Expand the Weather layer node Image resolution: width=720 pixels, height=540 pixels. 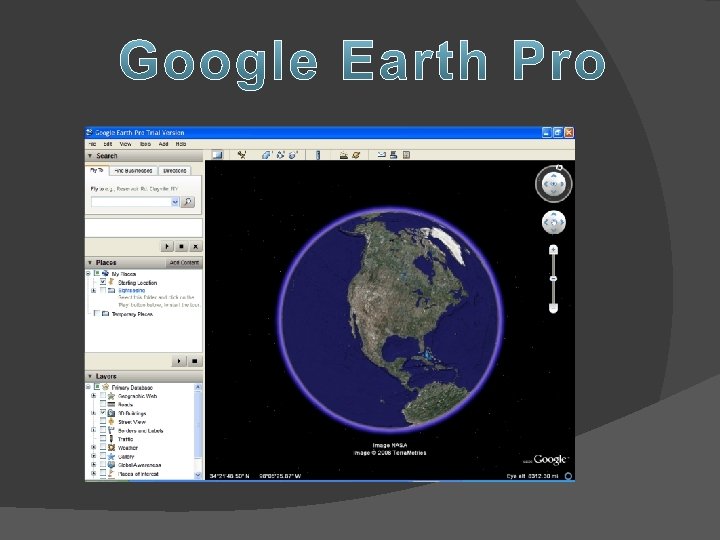94,447
